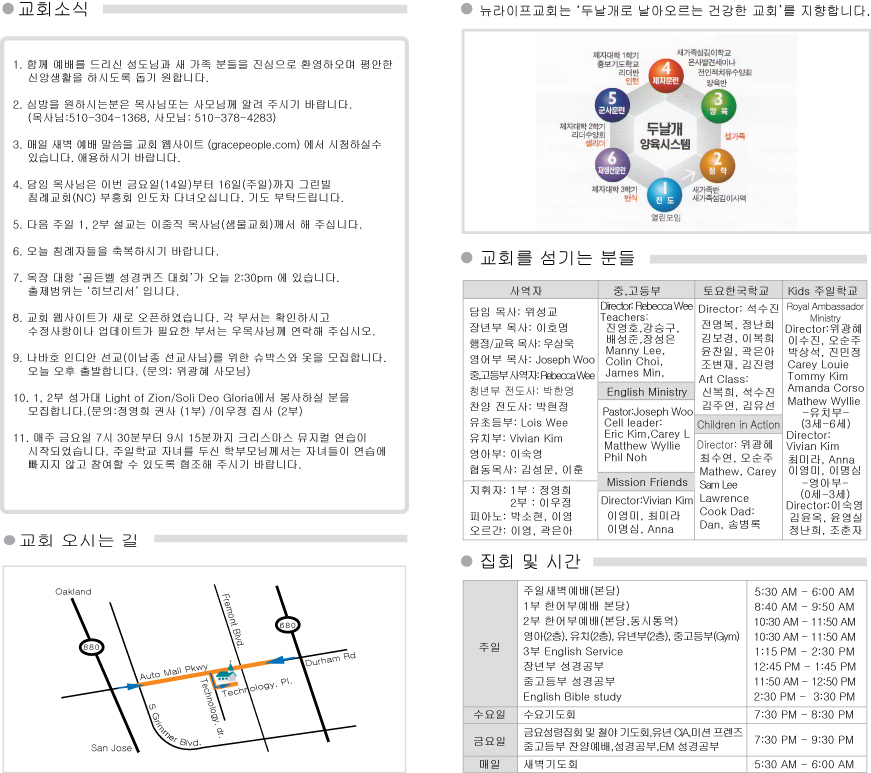This screenshot has height=773, width=871.
Task: Click the blue arrow near Durham Rd
Action: [281, 660]
